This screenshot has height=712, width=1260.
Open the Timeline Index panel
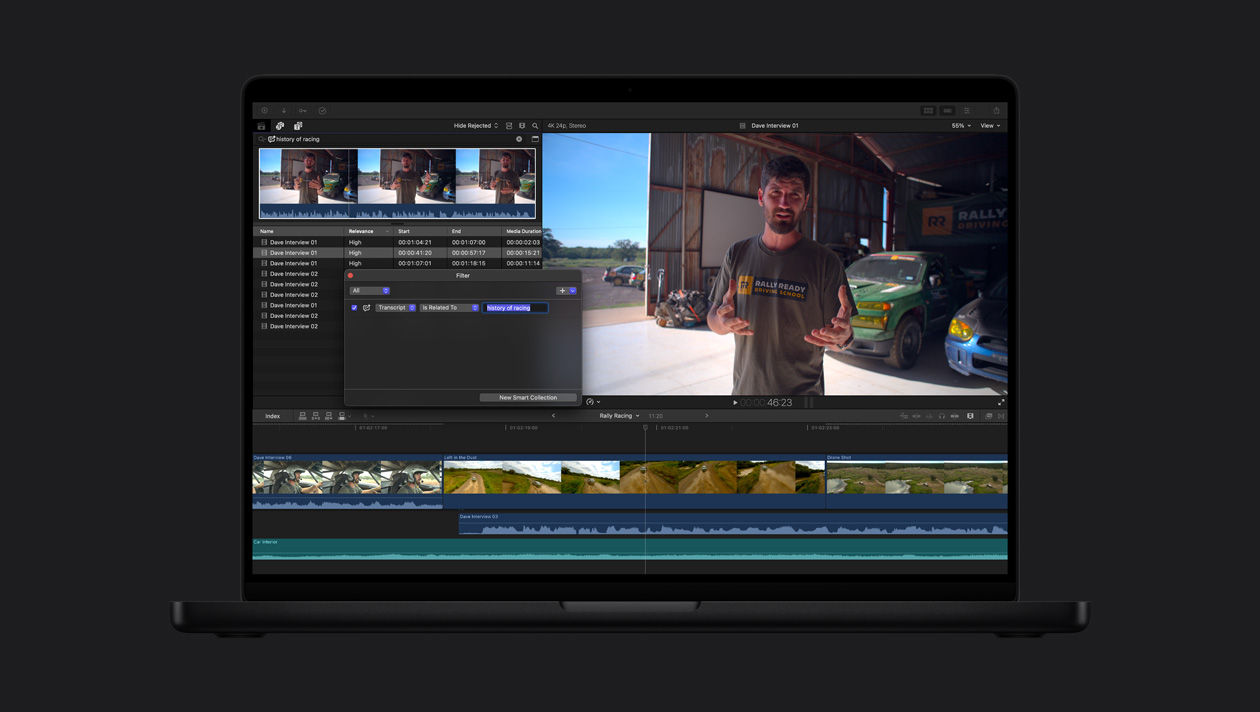[271, 416]
